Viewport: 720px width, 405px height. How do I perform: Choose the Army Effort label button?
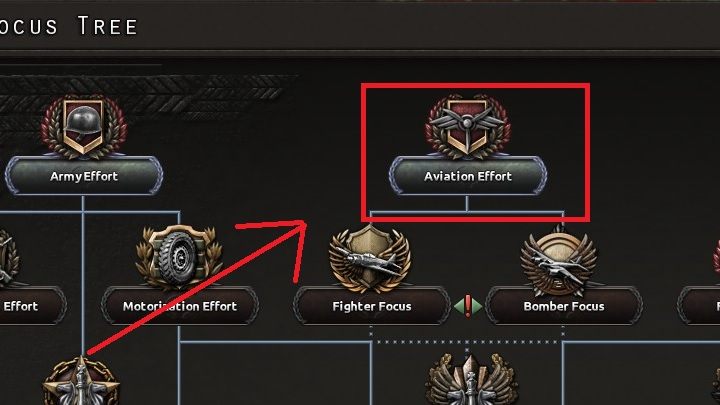(x=83, y=176)
